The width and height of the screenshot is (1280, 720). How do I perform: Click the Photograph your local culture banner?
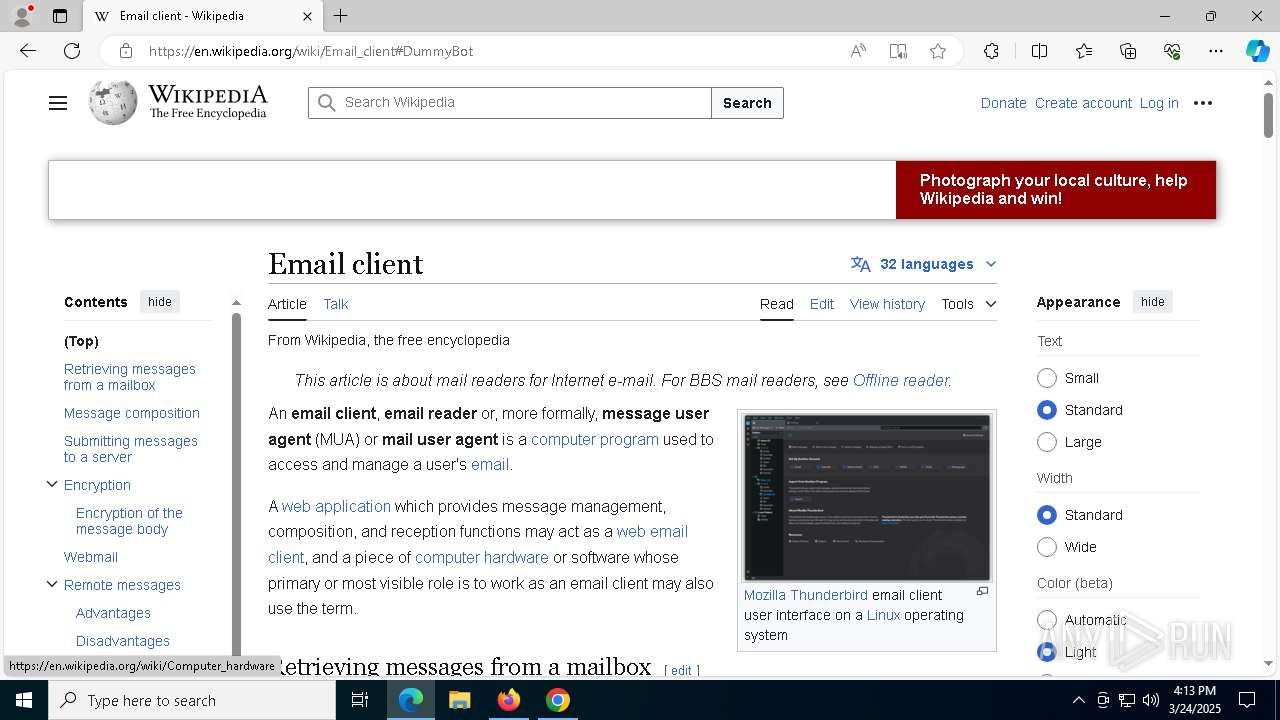pos(1056,190)
